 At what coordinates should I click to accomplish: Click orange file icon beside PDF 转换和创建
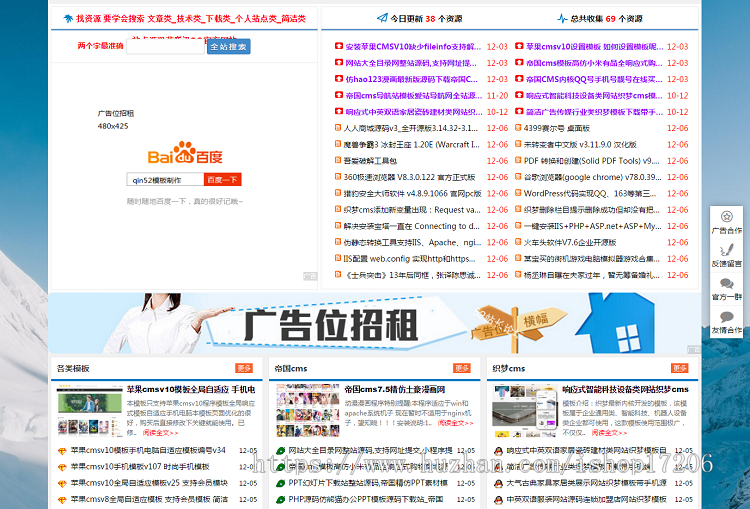[x=518, y=160]
